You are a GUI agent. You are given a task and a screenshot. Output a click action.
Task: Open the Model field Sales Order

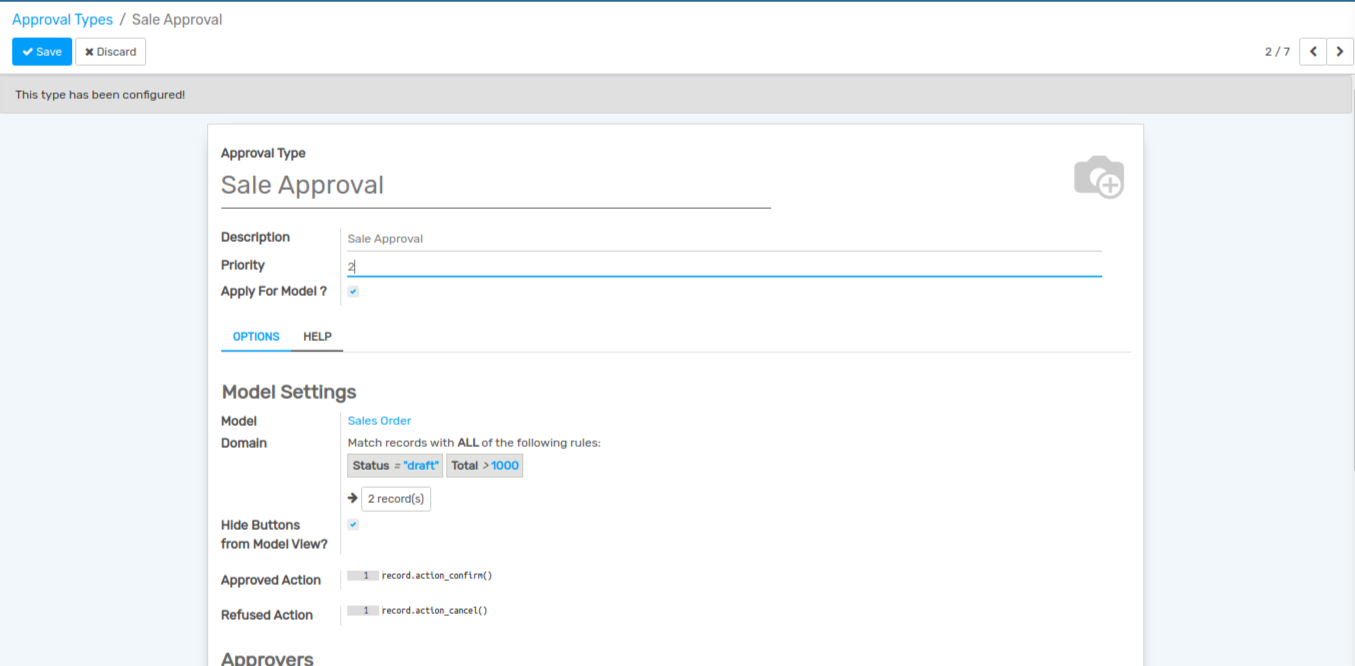pos(379,421)
